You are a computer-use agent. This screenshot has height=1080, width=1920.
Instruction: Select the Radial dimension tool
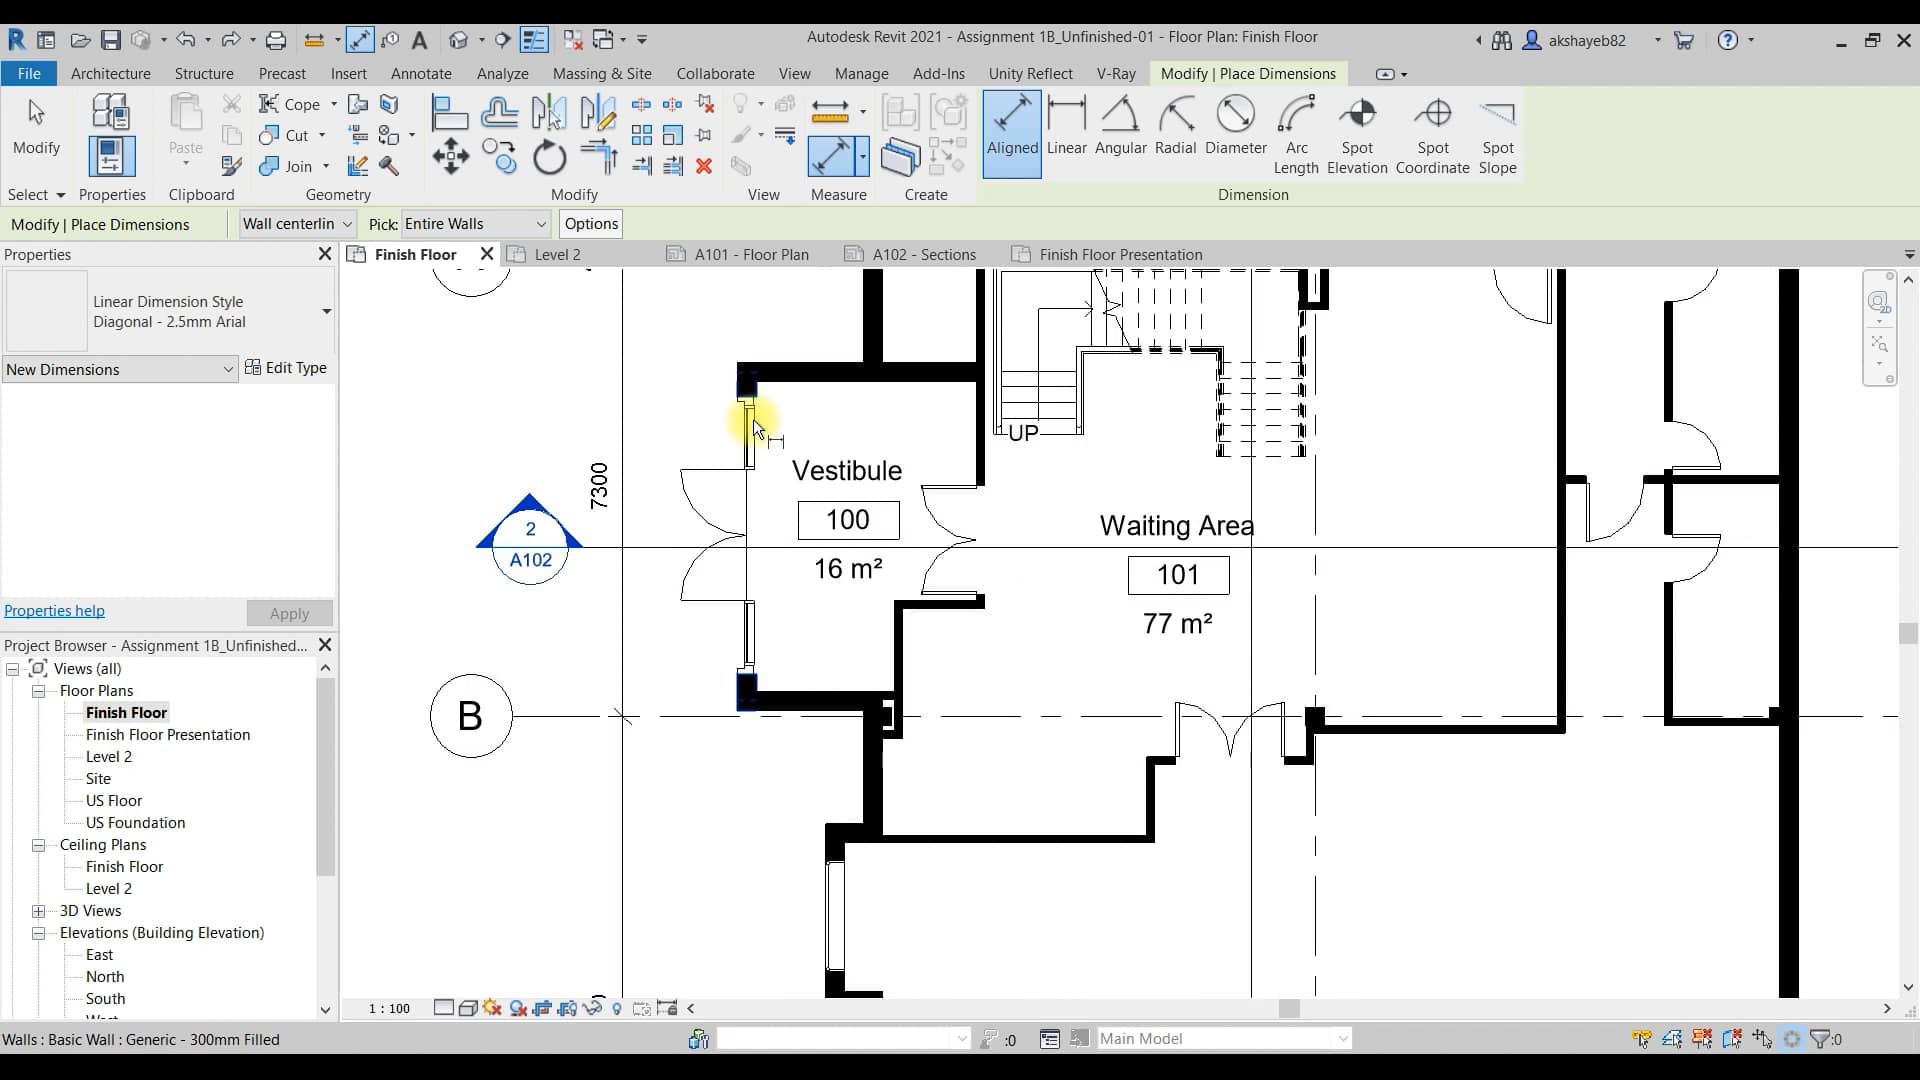click(x=1176, y=128)
